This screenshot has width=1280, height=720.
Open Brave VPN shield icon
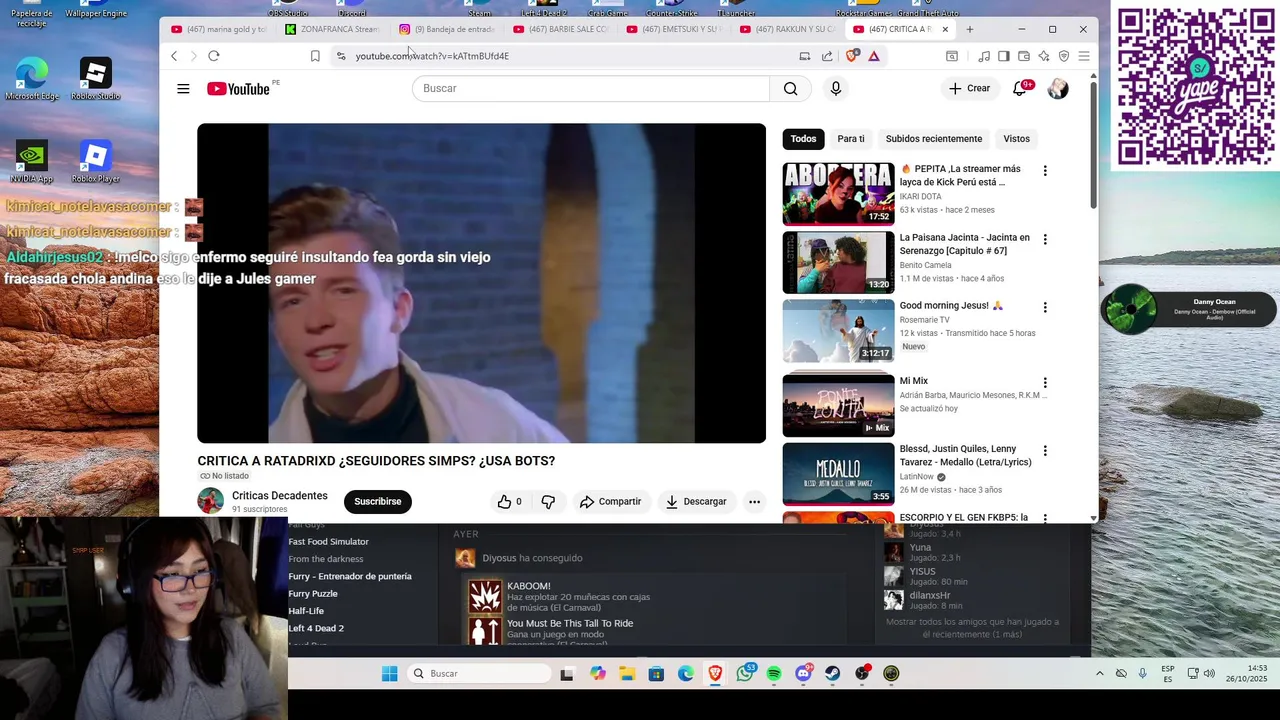click(1064, 56)
